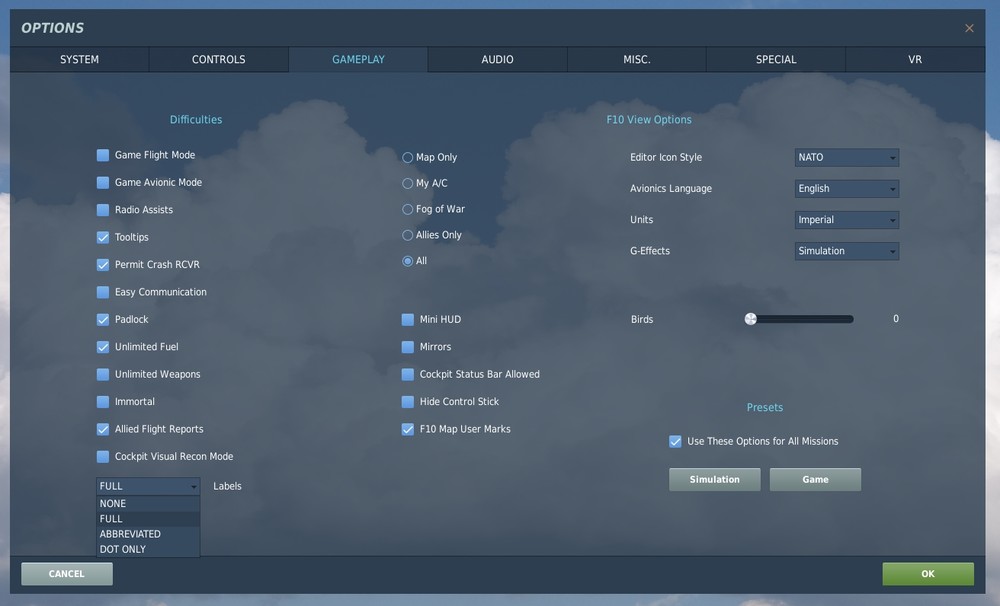1000x606 pixels.
Task: Disable Permit Crash RCVR
Action: tap(103, 265)
